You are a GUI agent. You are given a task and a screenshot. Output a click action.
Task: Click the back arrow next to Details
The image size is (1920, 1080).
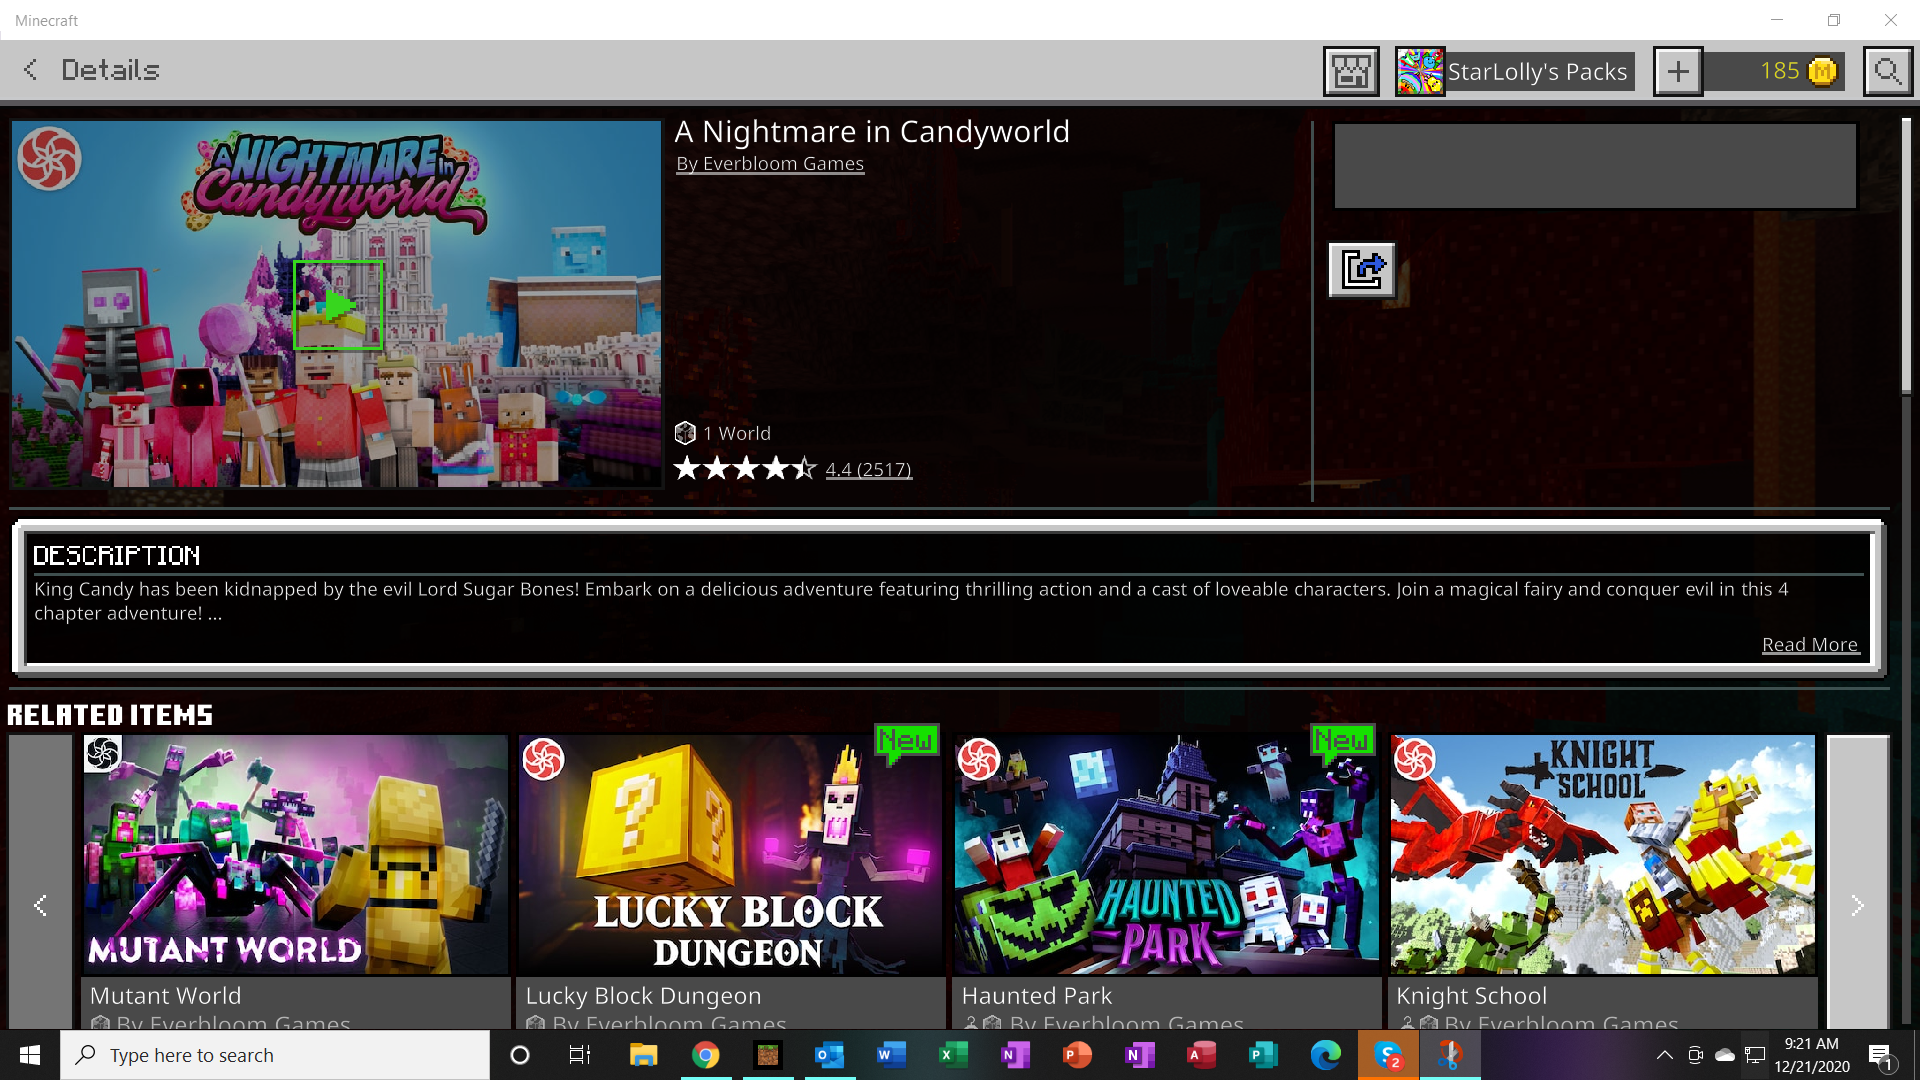point(30,70)
